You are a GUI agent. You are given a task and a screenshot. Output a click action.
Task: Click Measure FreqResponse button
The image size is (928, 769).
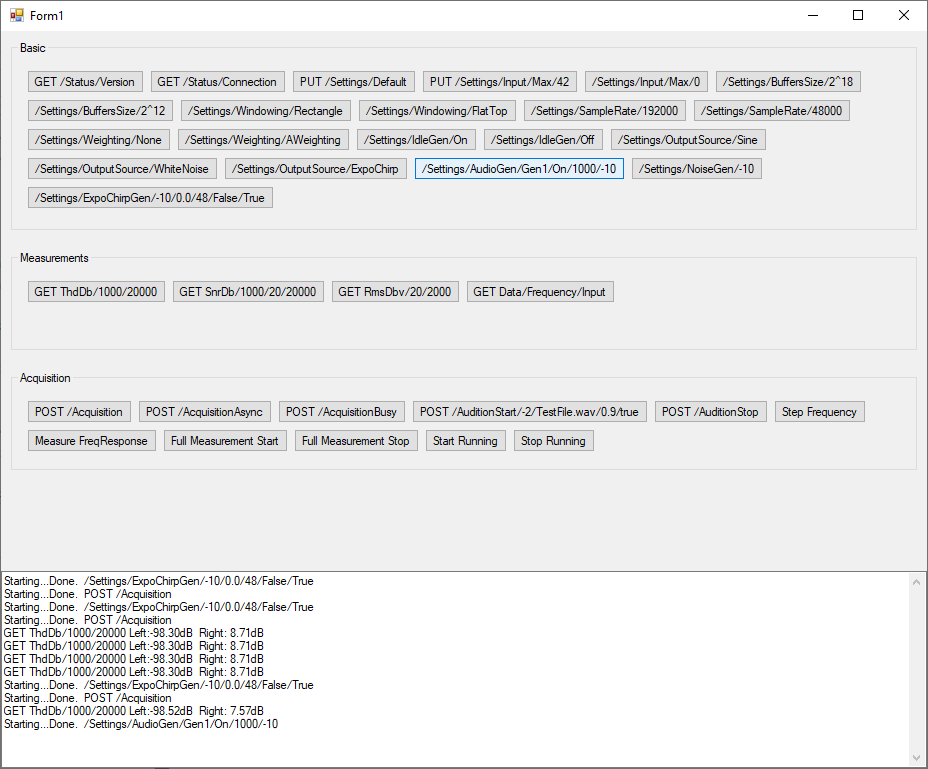coord(92,440)
